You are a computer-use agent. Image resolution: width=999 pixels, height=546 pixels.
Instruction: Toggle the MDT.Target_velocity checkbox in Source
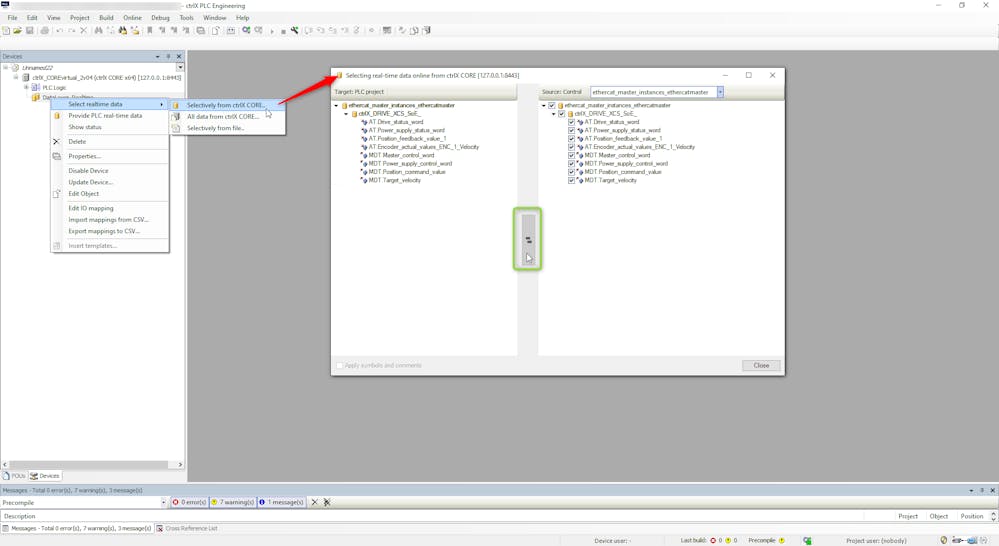[572, 180]
